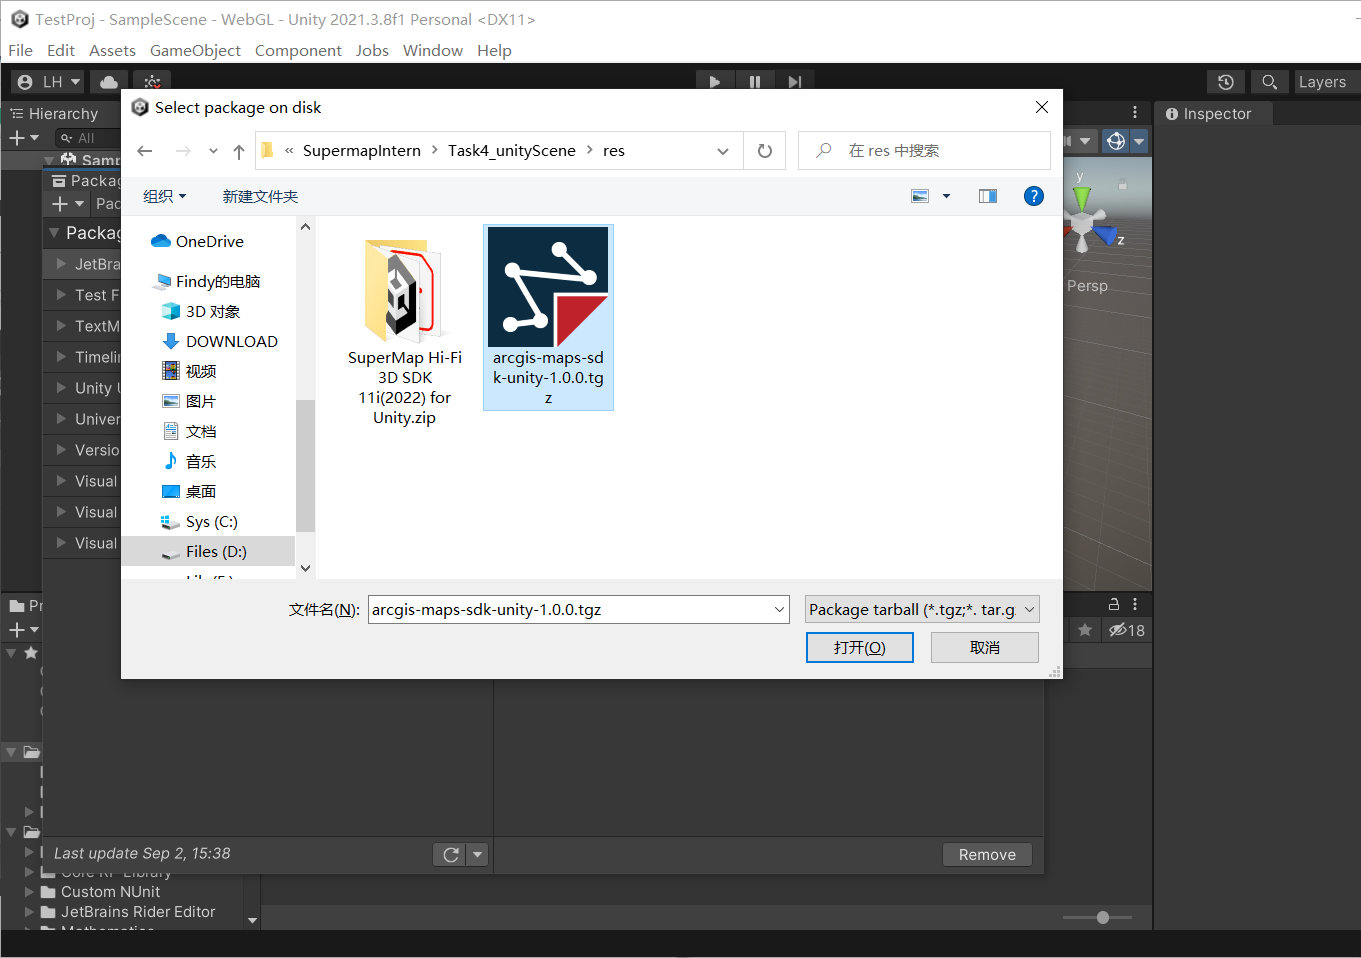Click the 文件名 filename input field
This screenshot has height=958, width=1361.
pos(578,609)
